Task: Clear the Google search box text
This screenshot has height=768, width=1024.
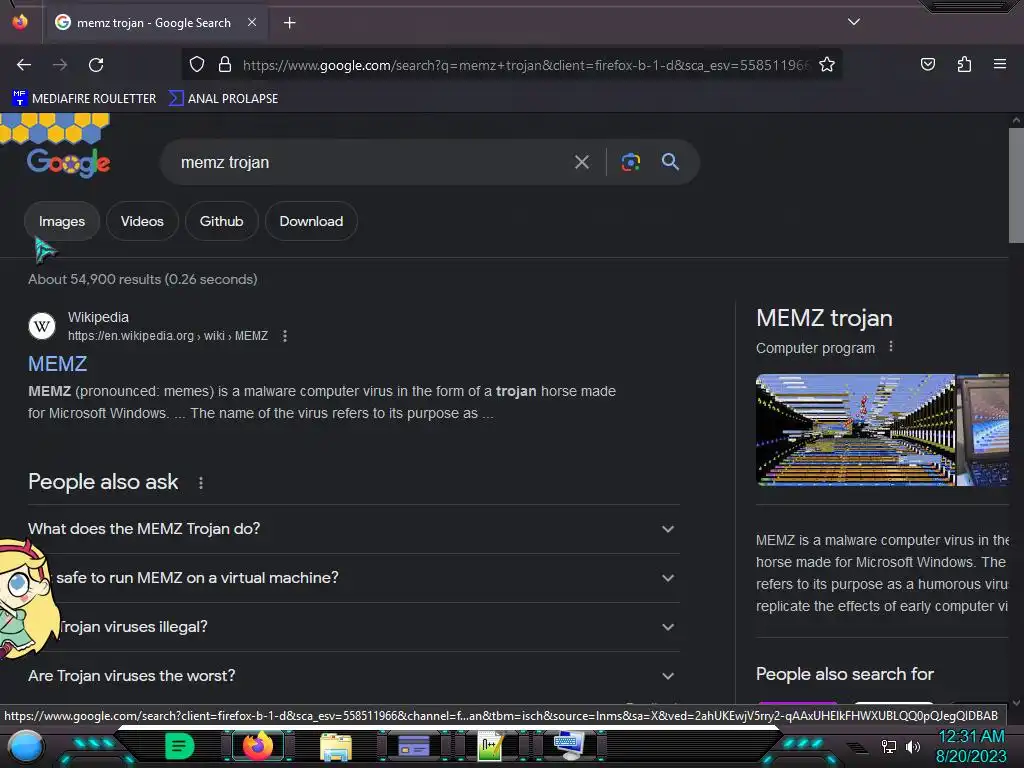Action: pos(581,162)
